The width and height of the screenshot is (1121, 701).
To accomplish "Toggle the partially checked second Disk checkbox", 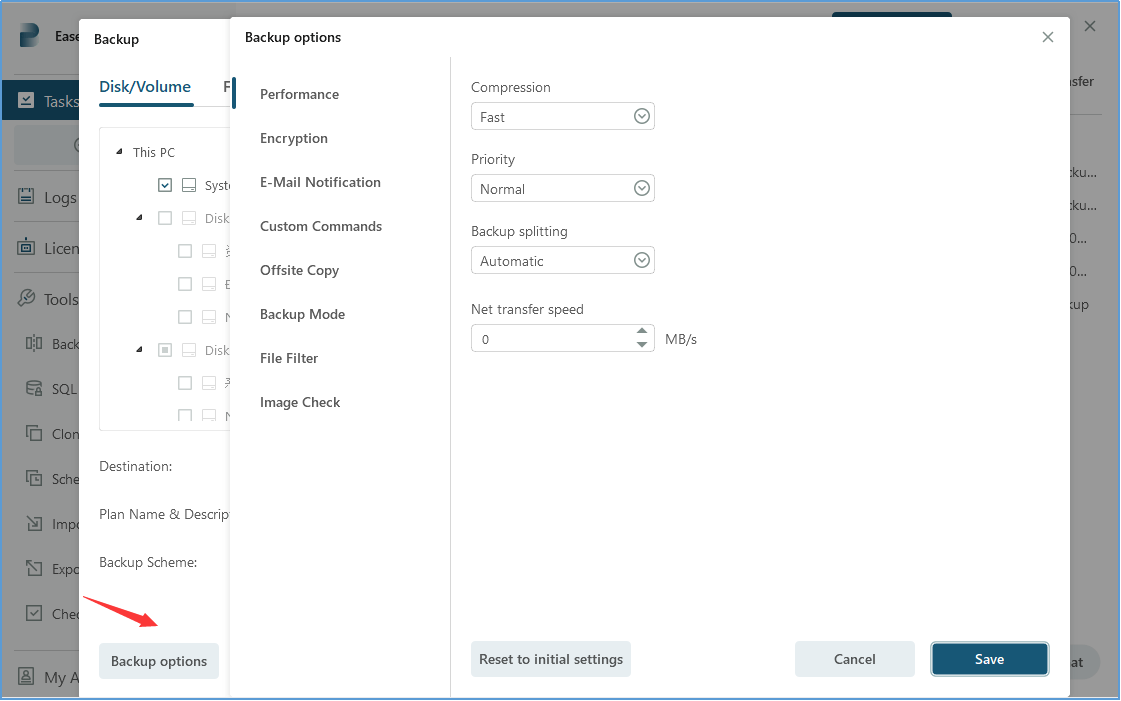I will [x=165, y=350].
